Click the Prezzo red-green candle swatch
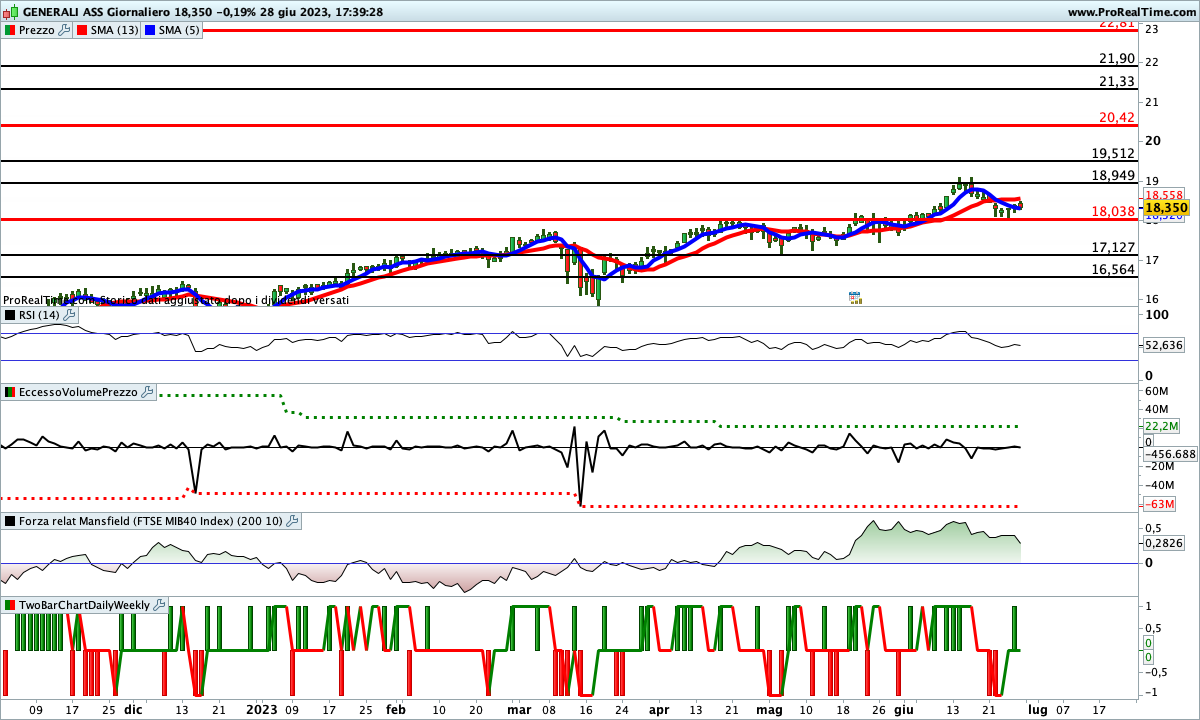 10,30
